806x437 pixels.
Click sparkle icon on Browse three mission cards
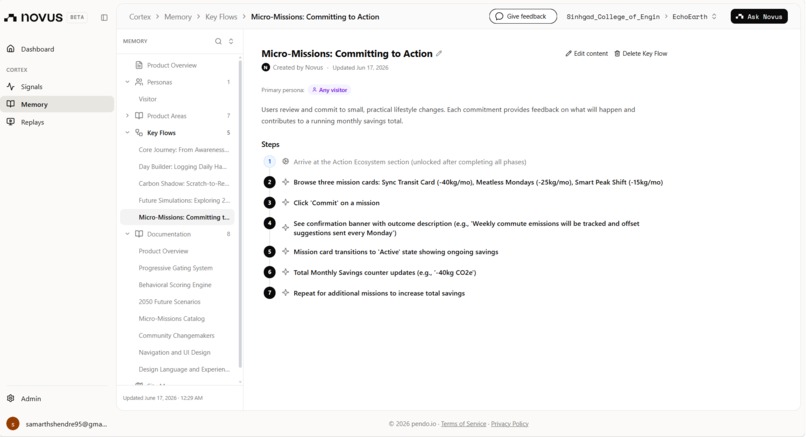285,182
